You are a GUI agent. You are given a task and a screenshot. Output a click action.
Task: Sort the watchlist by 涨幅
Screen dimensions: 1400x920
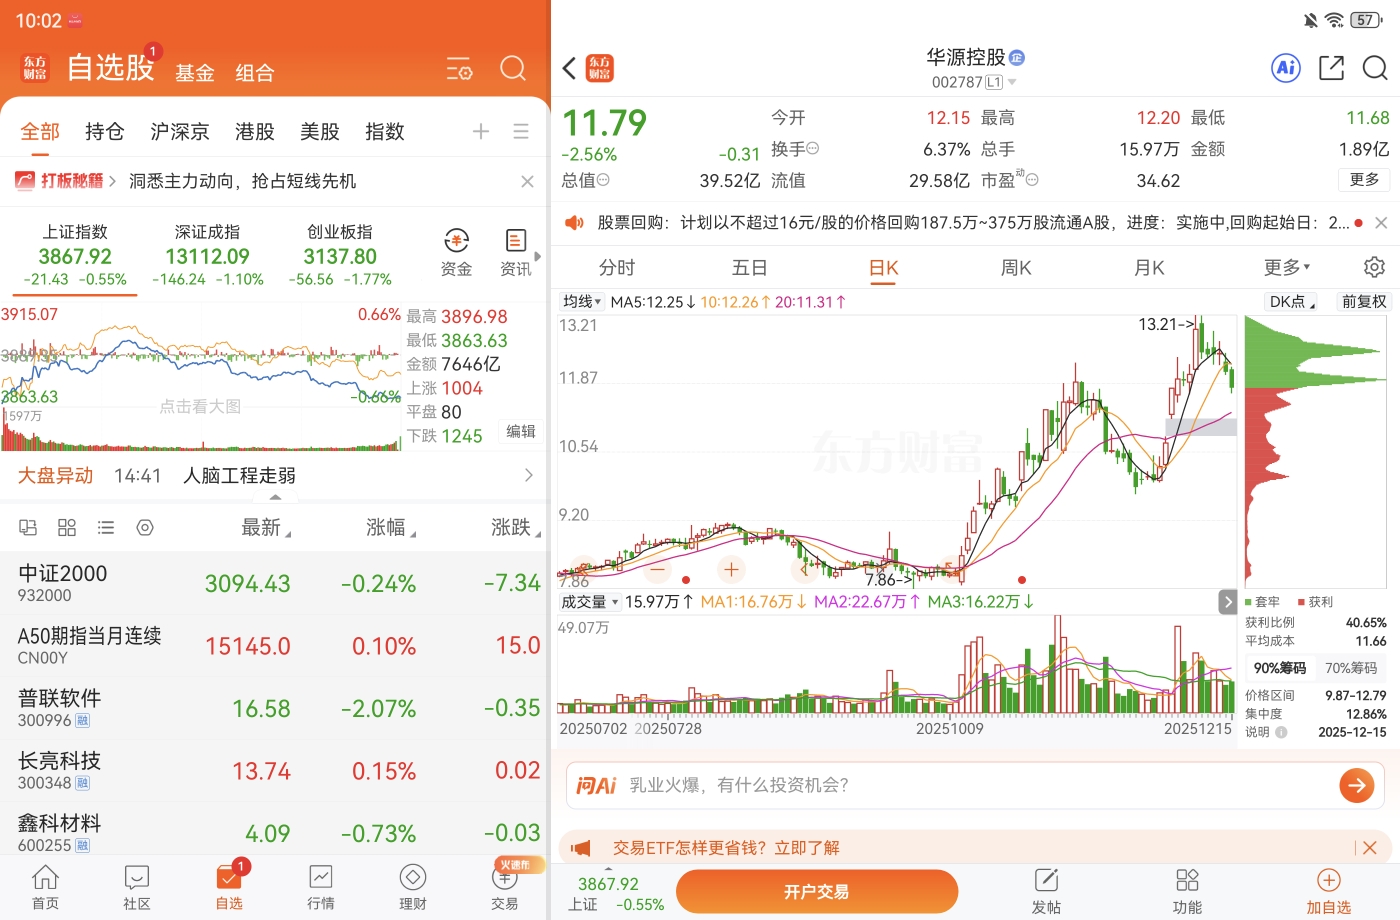[x=391, y=528]
